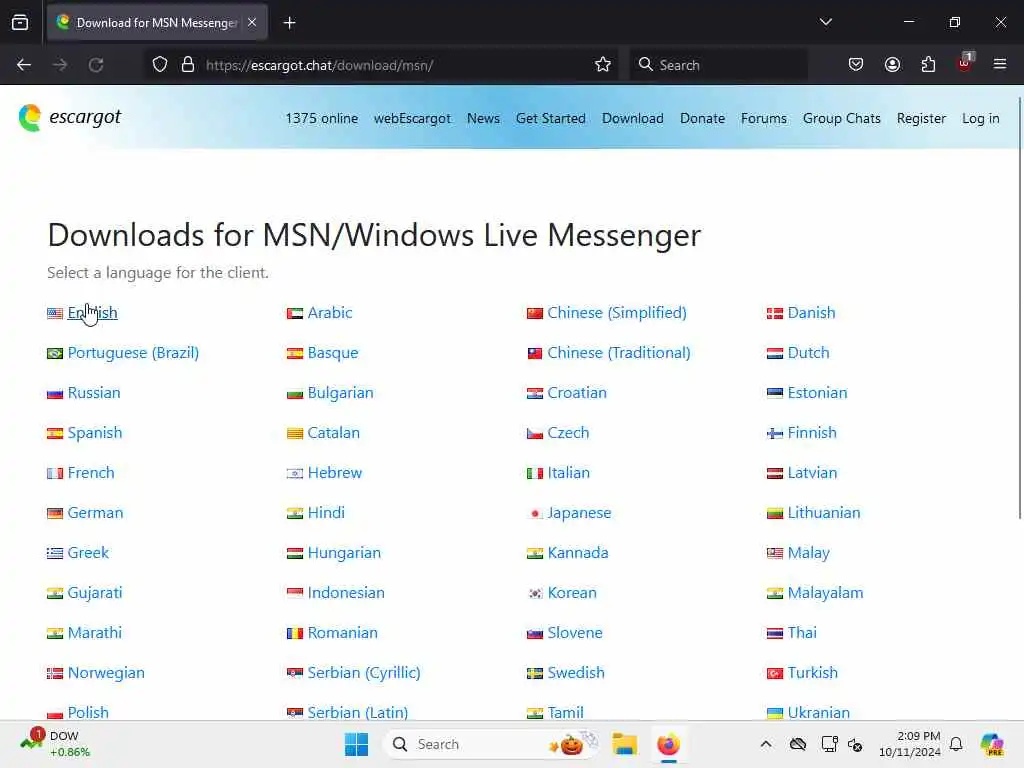The height and width of the screenshot is (768, 1024).
Task: Go back with the browser back arrow
Action: coord(24,65)
